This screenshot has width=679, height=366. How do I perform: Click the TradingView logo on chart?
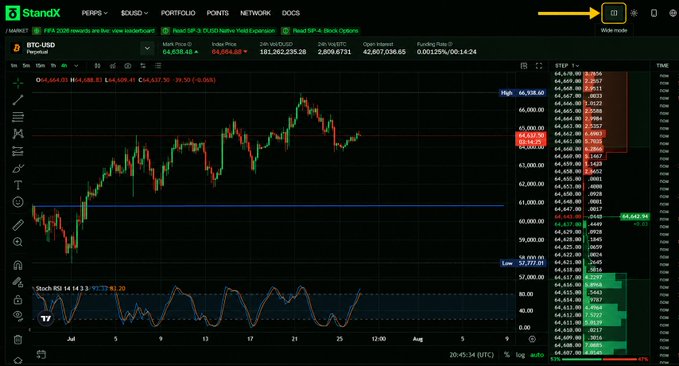point(45,318)
